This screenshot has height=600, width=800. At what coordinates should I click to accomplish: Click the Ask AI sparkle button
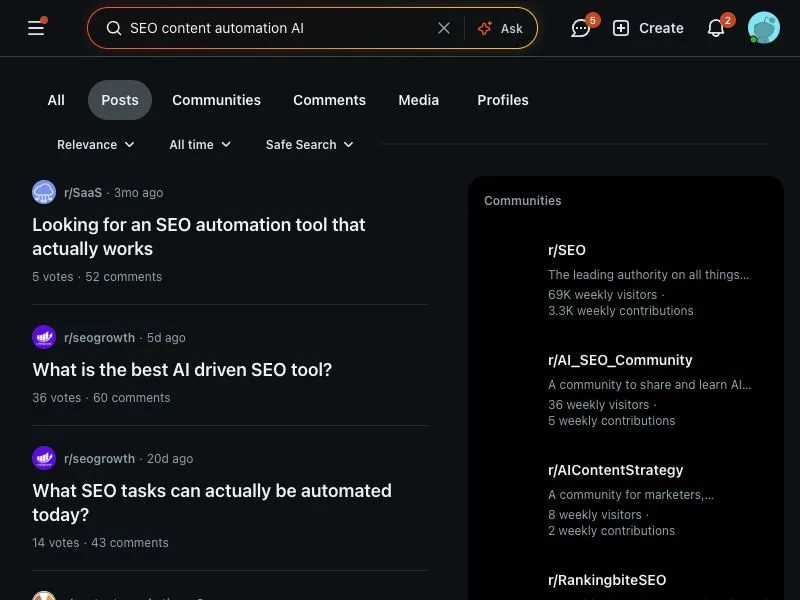click(500, 28)
